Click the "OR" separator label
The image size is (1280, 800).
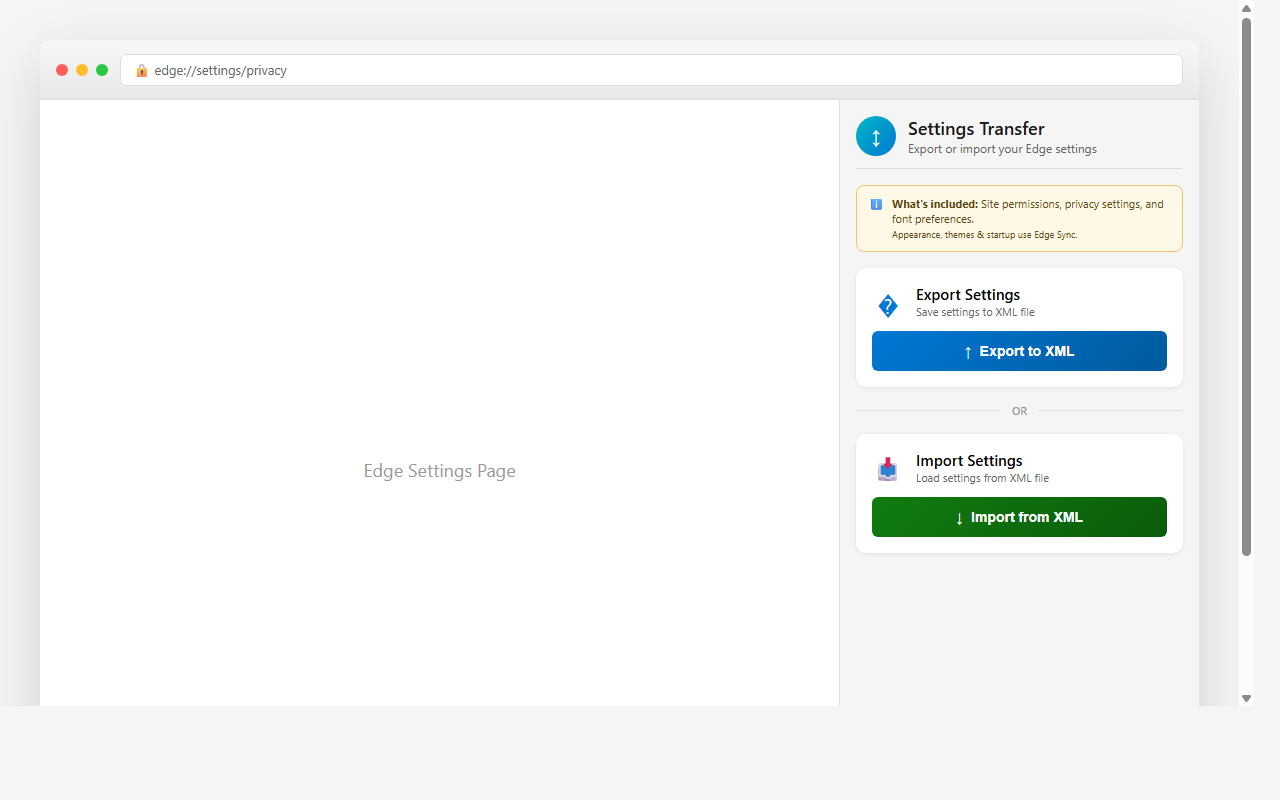(x=1019, y=411)
